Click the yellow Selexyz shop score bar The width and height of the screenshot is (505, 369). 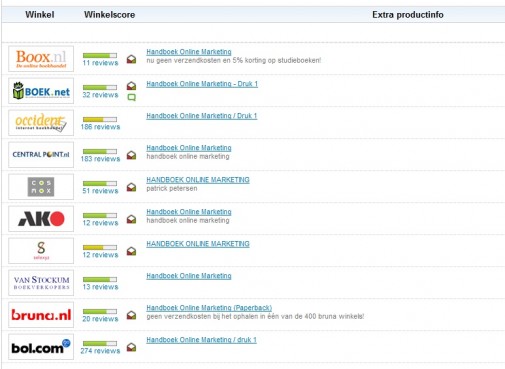[100, 247]
